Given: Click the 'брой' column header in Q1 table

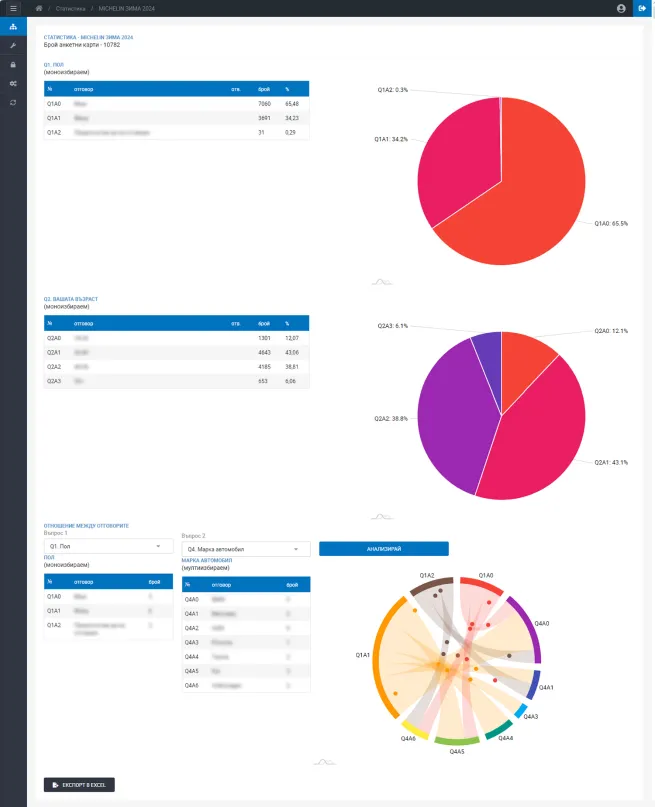Looking at the screenshot, I should pyautogui.click(x=264, y=89).
